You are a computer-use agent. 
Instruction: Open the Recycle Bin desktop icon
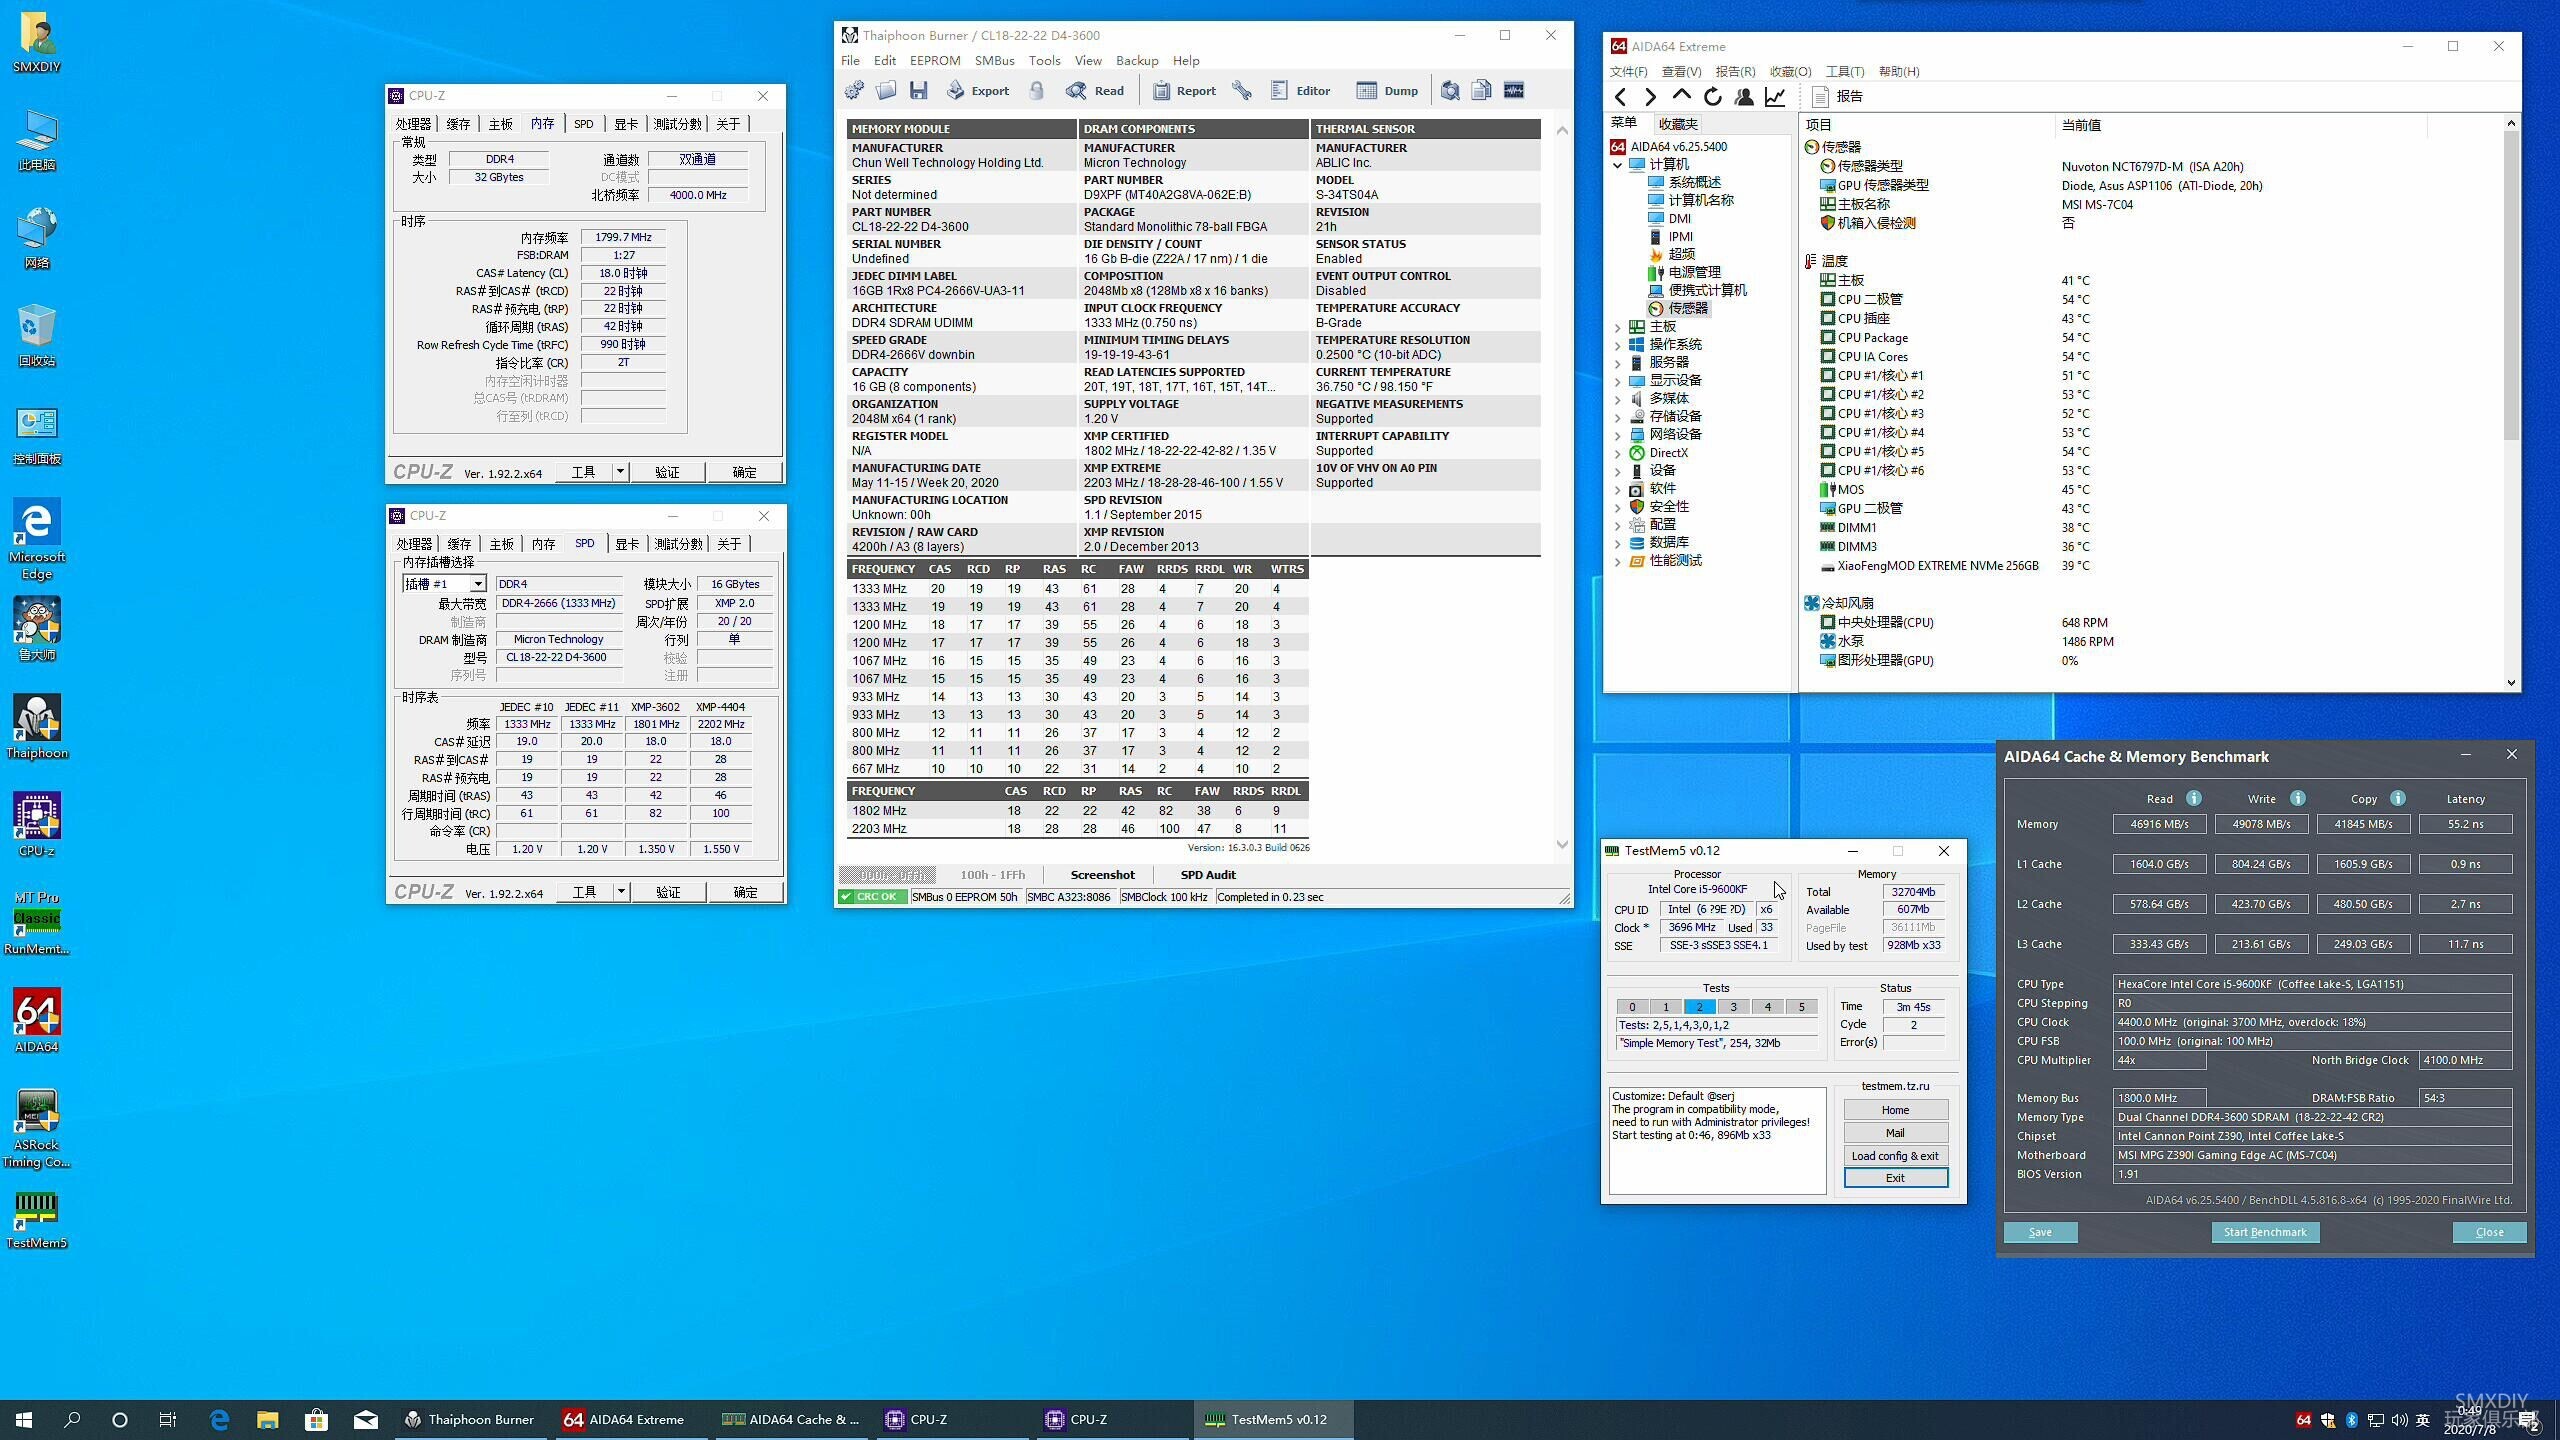[x=37, y=335]
